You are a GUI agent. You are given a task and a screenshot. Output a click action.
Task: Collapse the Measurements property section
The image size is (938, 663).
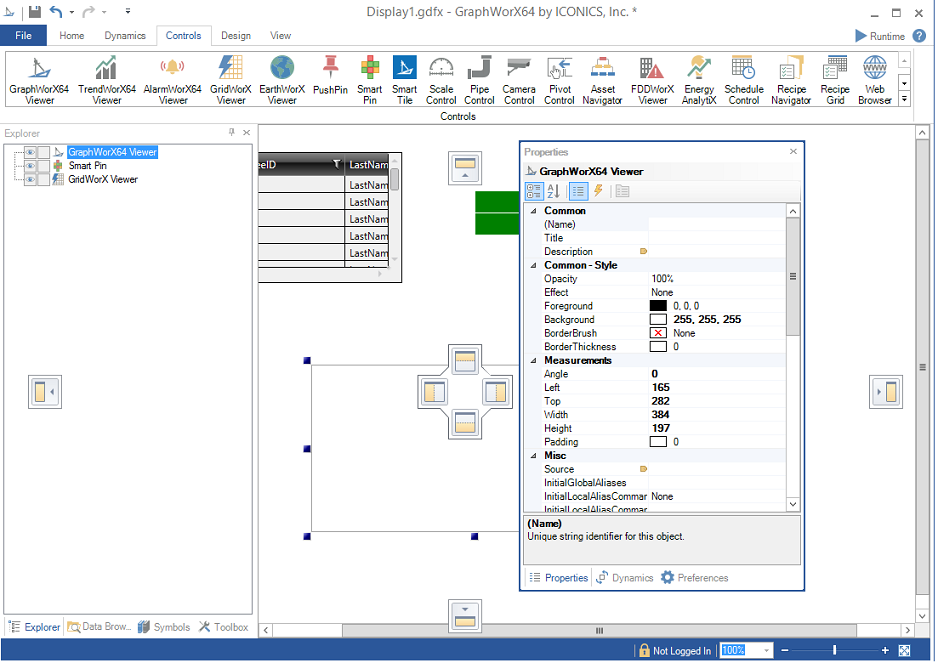pos(533,361)
